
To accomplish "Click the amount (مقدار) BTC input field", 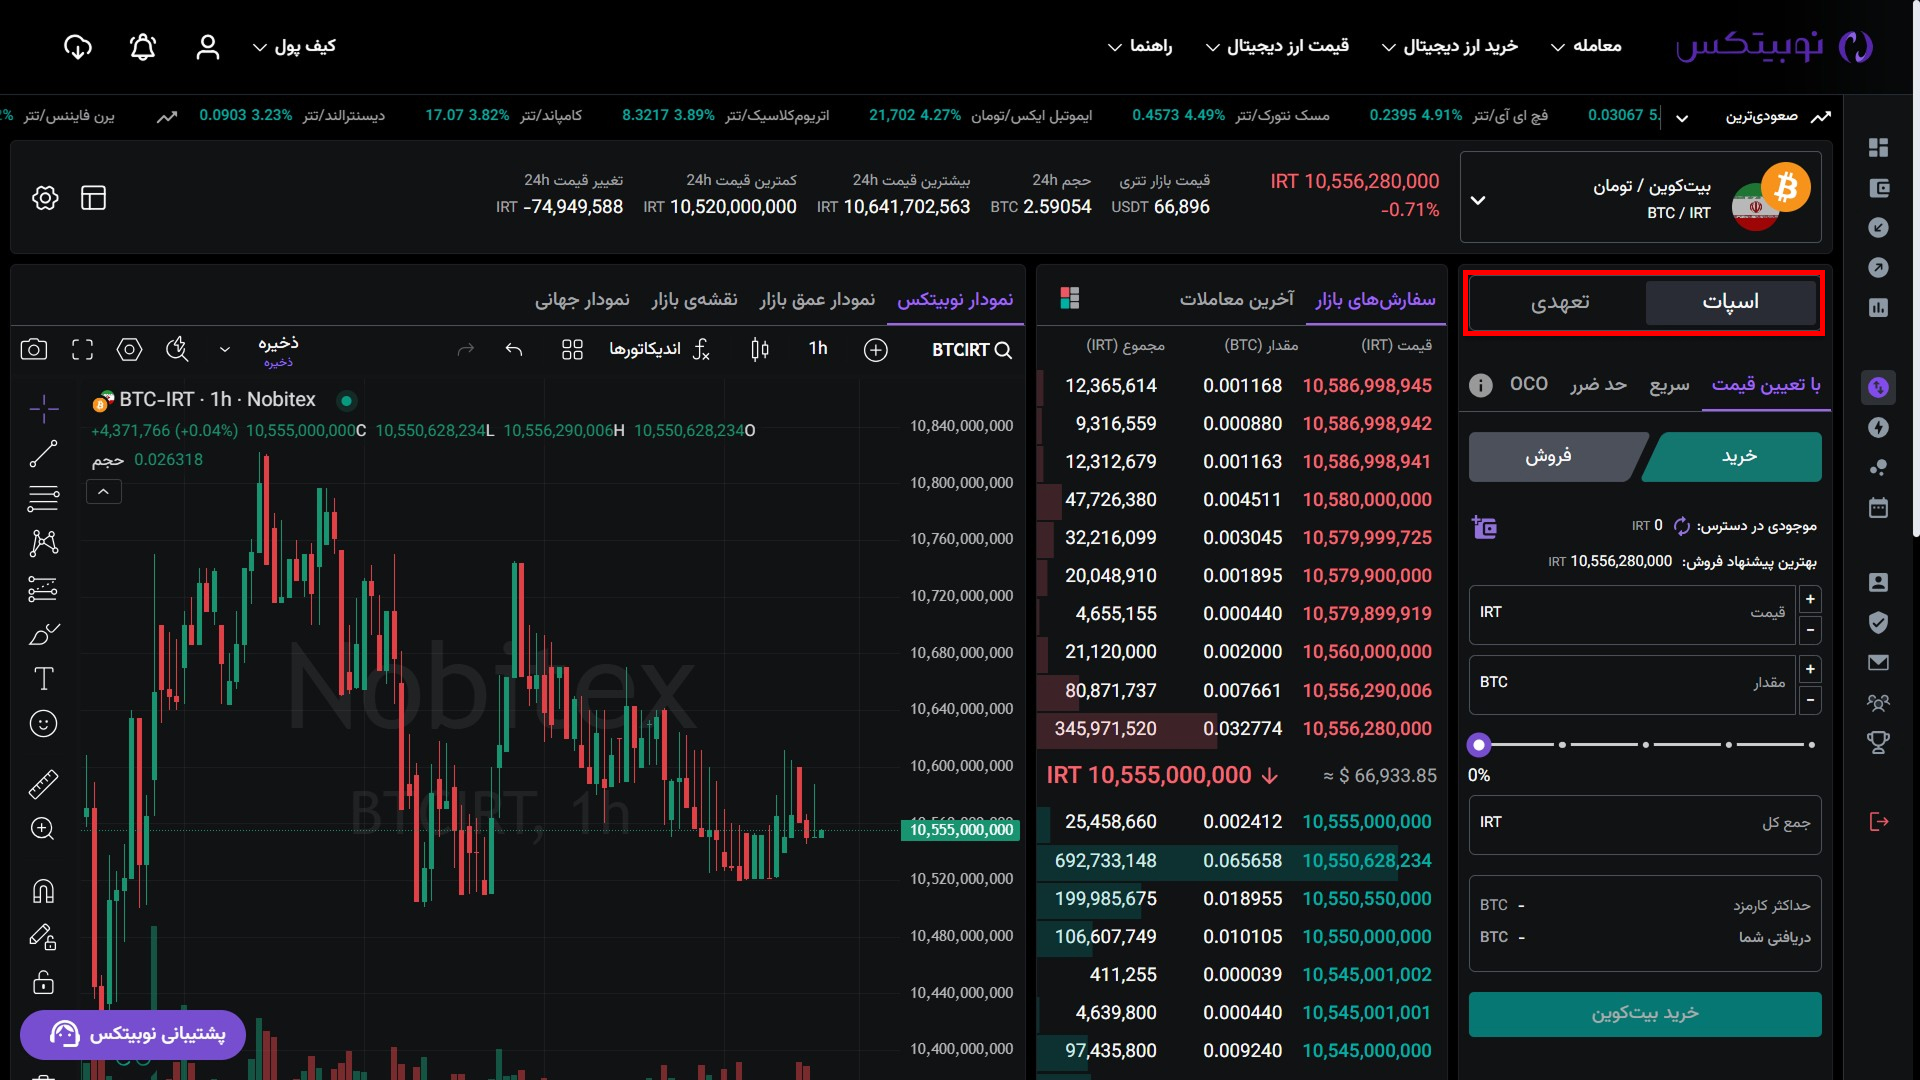I will pyautogui.click(x=1632, y=683).
